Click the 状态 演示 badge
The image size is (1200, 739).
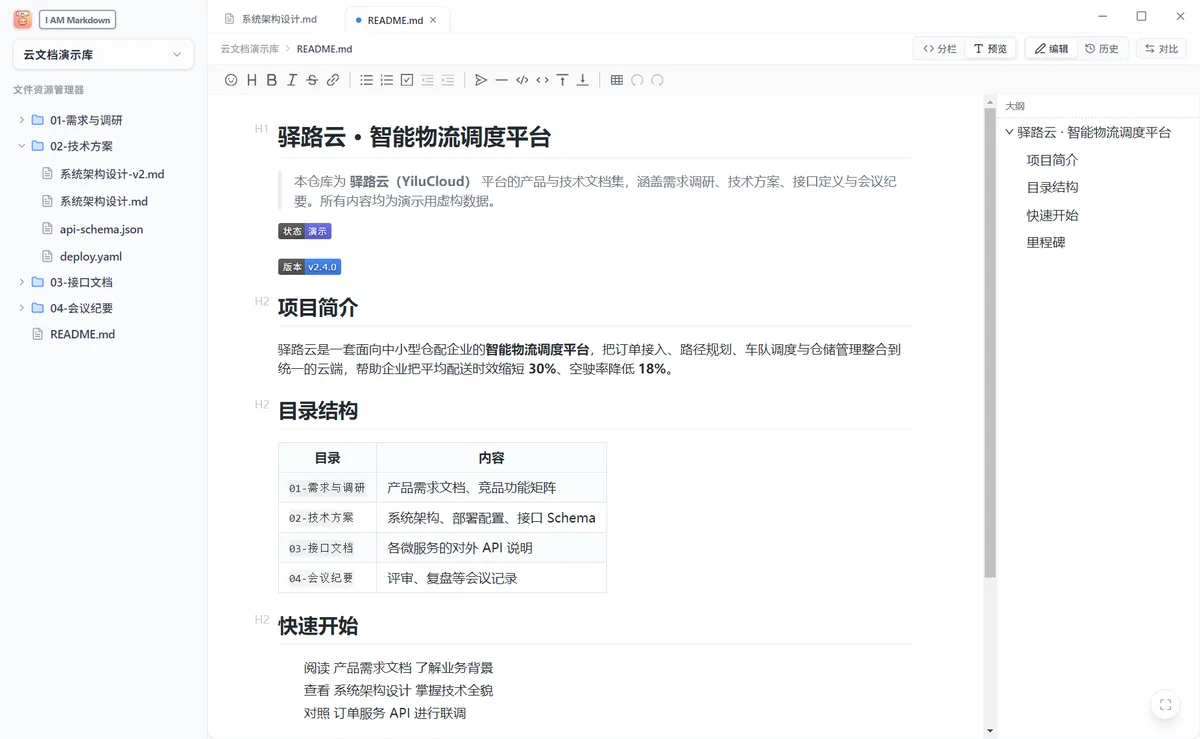pyautogui.click(x=304, y=231)
